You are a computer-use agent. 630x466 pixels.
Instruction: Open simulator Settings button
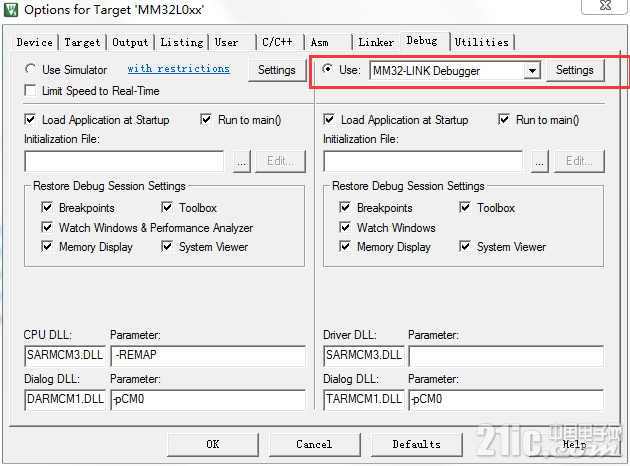click(276, 70)
